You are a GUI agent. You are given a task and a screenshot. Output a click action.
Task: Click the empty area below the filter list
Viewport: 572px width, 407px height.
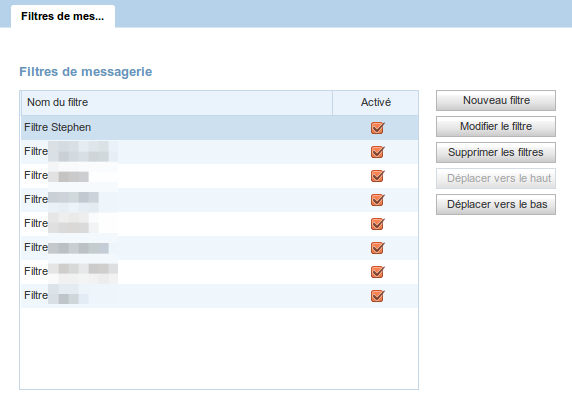pos(220,348)
